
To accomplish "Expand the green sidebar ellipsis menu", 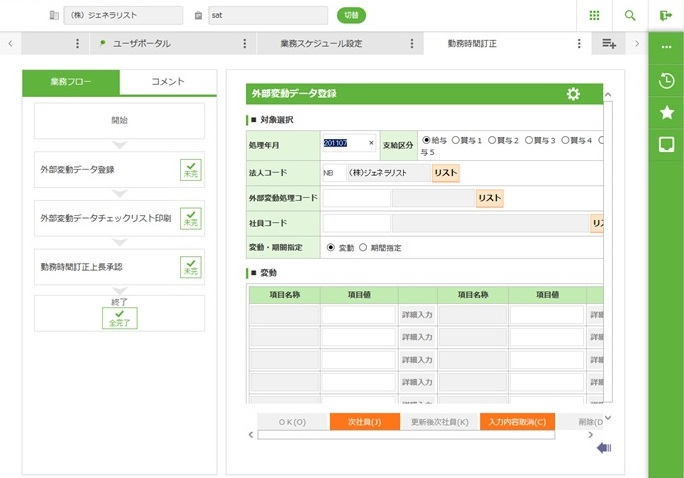I will pos(666,46).
